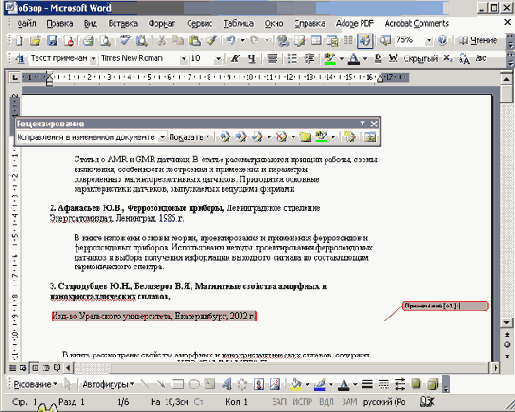This screenshot has width=515, height=412.
Task: Open the Автофигуры shapes button
Action: pos(108,384)
